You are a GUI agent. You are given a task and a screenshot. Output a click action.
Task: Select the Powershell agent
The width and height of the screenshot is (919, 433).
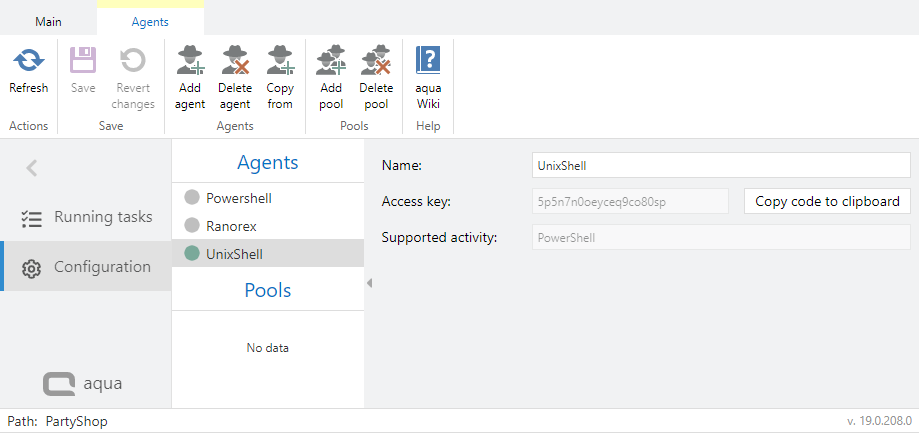238,198
